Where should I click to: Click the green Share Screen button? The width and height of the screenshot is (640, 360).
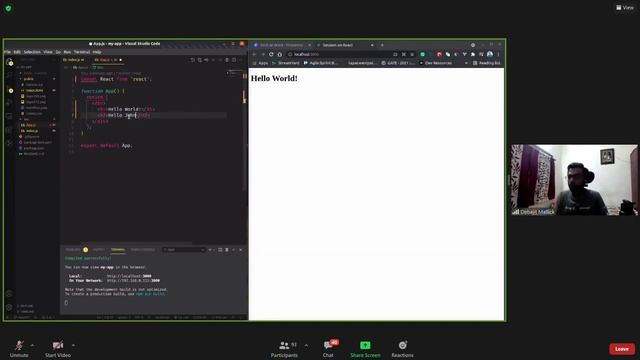tap(365, 349)
